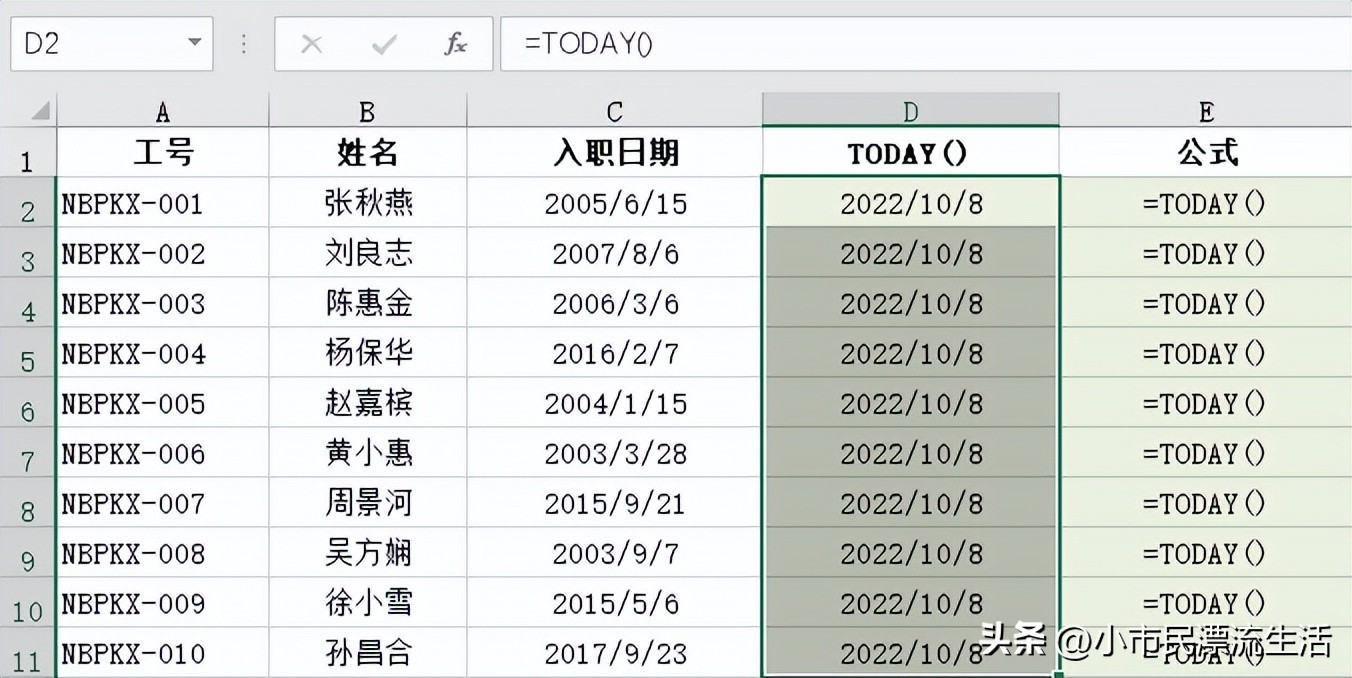Select column D header
Screen dimensions: 1352x678
(x=910, y=111)
